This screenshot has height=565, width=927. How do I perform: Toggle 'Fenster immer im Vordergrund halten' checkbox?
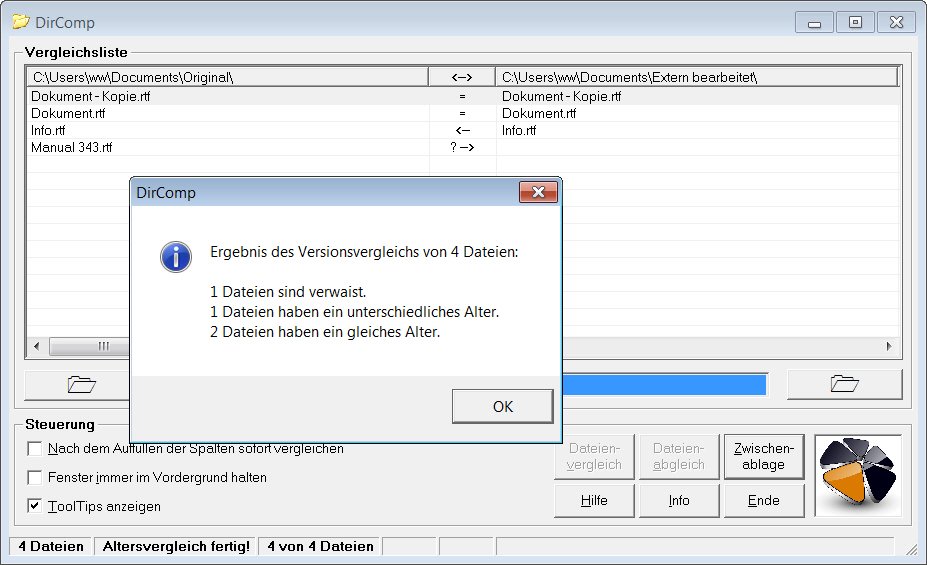(x=35, y=478)
